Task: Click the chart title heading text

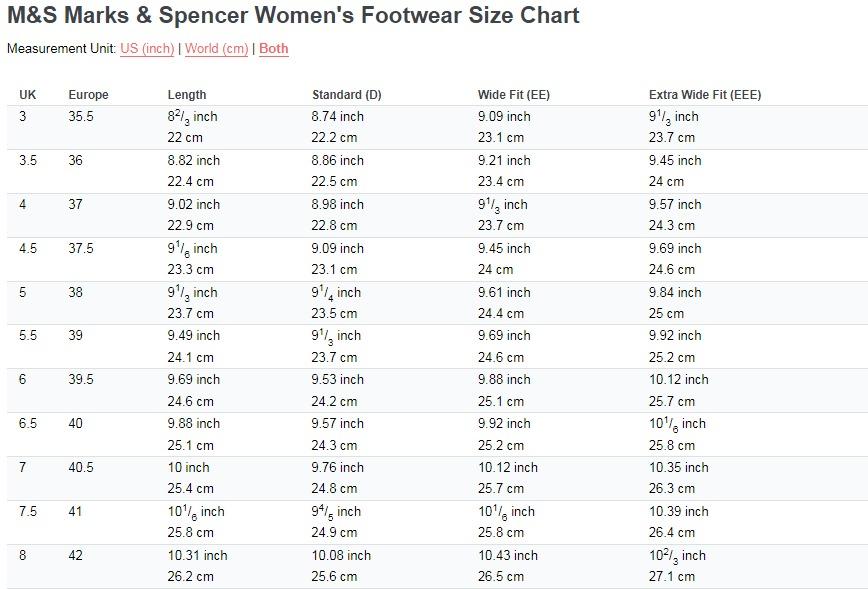Action: [x=293, y=15]
